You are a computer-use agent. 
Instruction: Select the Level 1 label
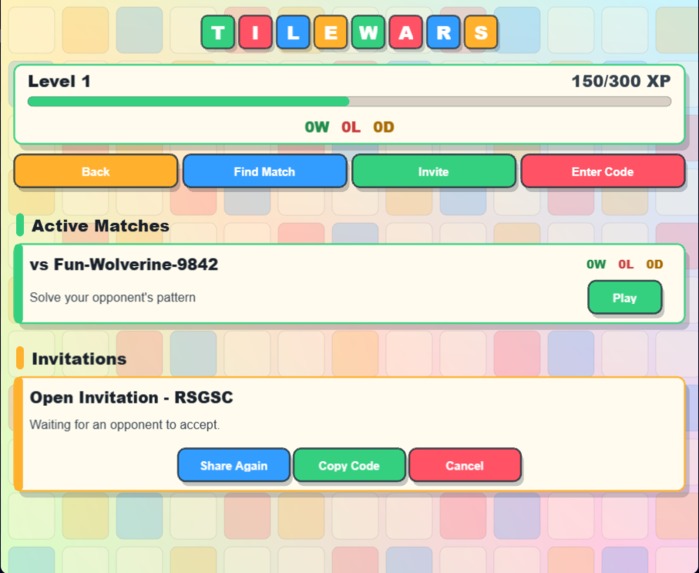pos(59,81)
